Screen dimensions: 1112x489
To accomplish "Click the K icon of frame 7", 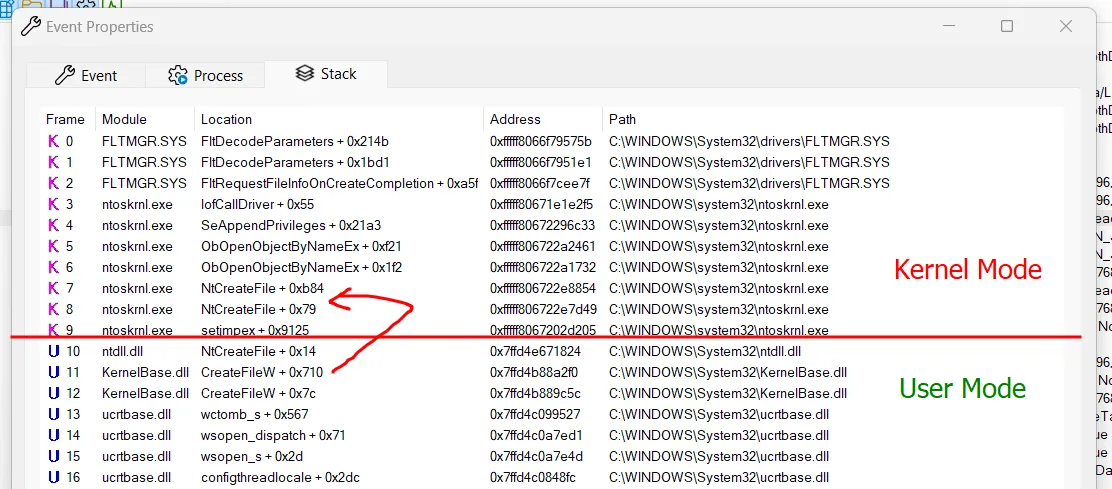I will point(54,288).
